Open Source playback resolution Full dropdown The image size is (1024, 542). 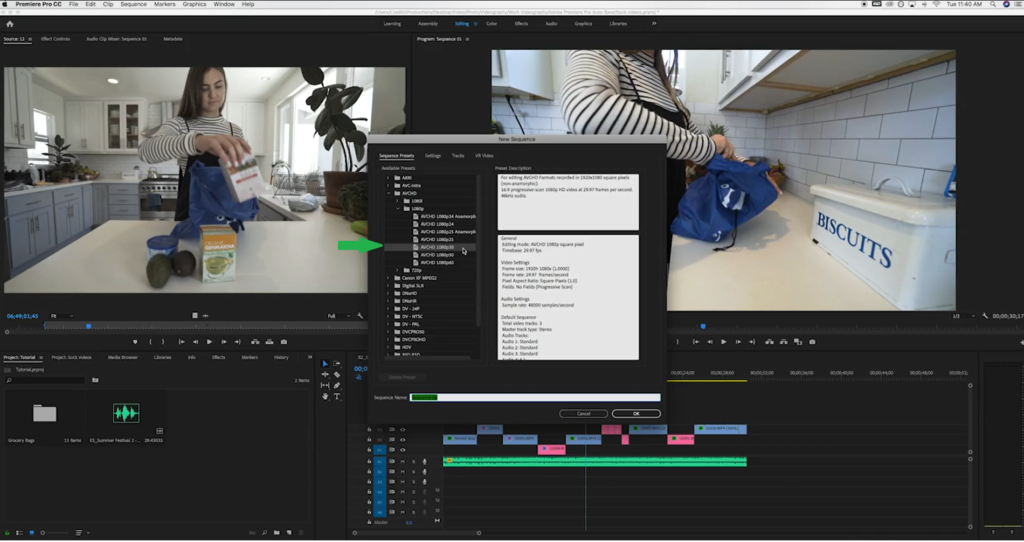[338, 316]
